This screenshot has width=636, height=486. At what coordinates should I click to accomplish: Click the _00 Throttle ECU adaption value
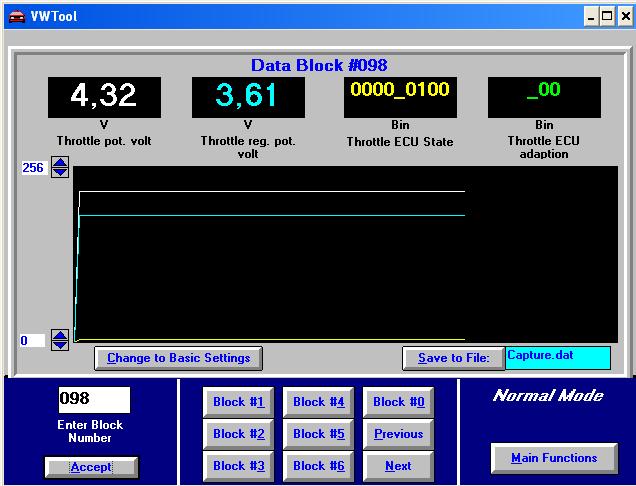(x=544, y=97)
